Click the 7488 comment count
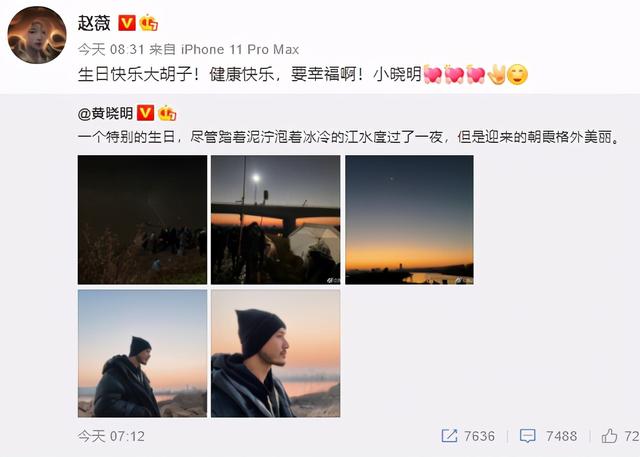 [562, 436]
